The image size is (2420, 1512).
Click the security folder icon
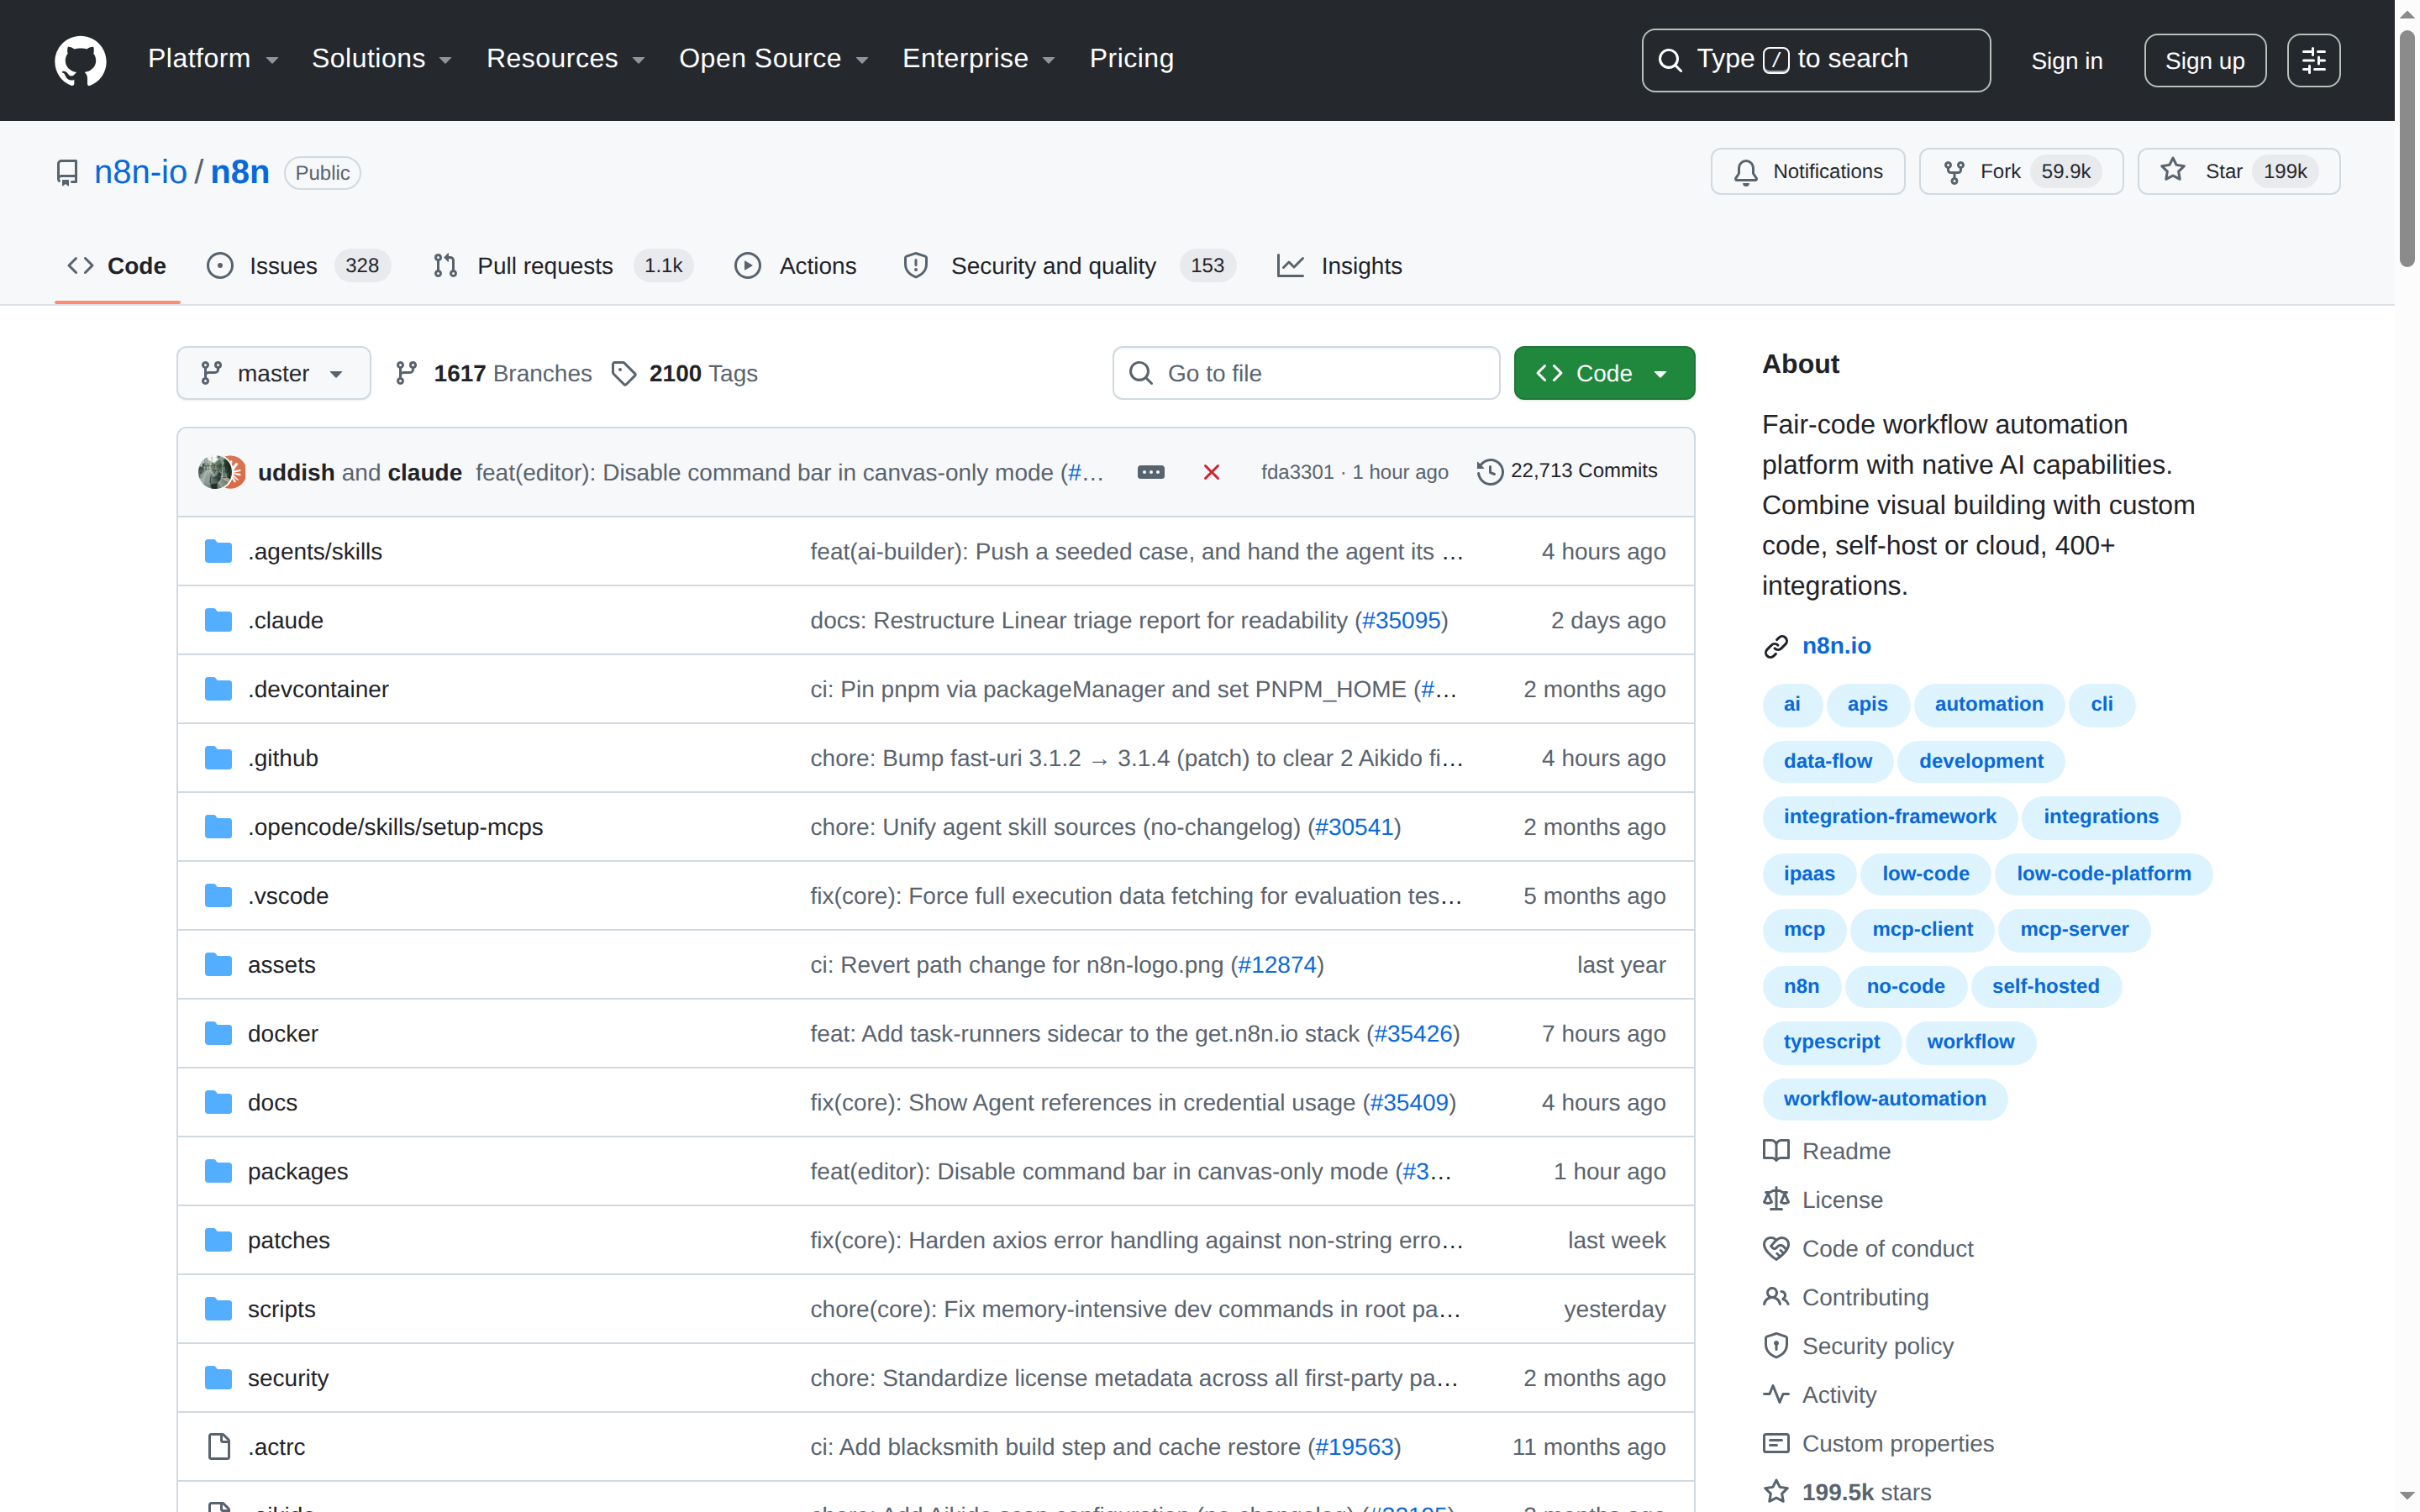tap(218, 1378)
